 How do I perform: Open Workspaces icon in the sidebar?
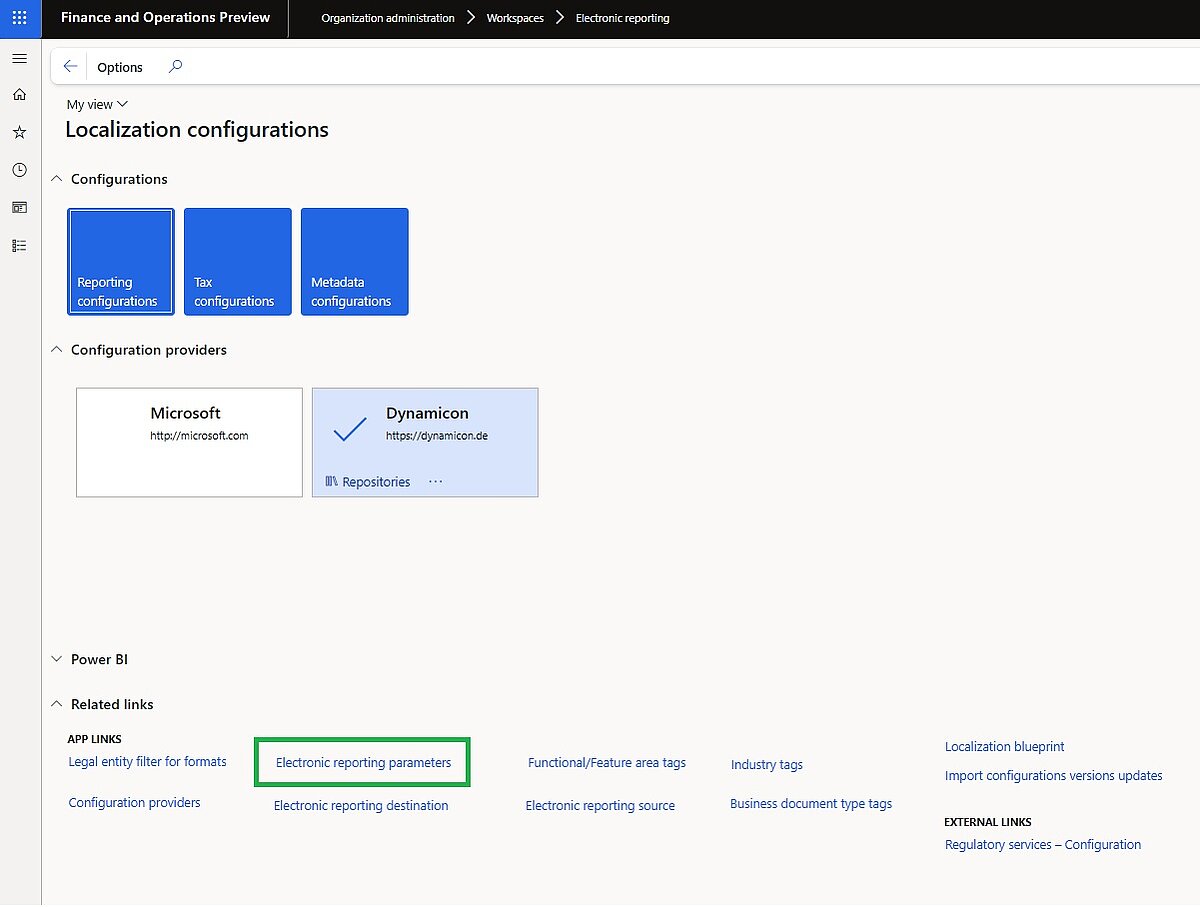pyautogui.click(x=19, y=208)
